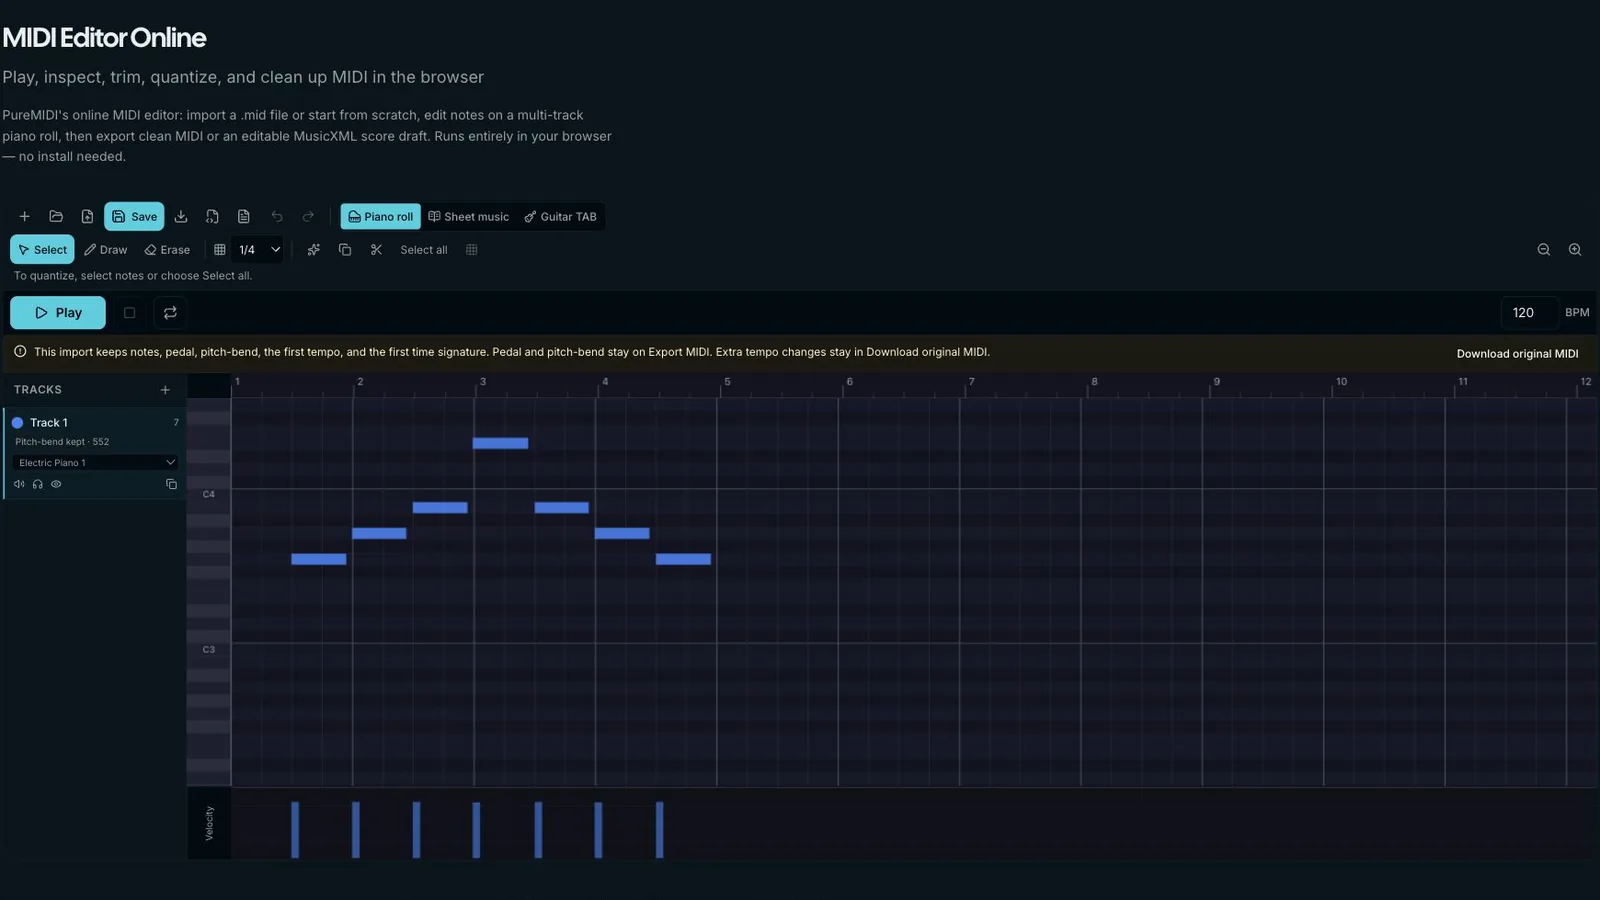Click the document text icon in the toolbar
This screenshot has height=900, width=1600.
[x=243, y=216]
